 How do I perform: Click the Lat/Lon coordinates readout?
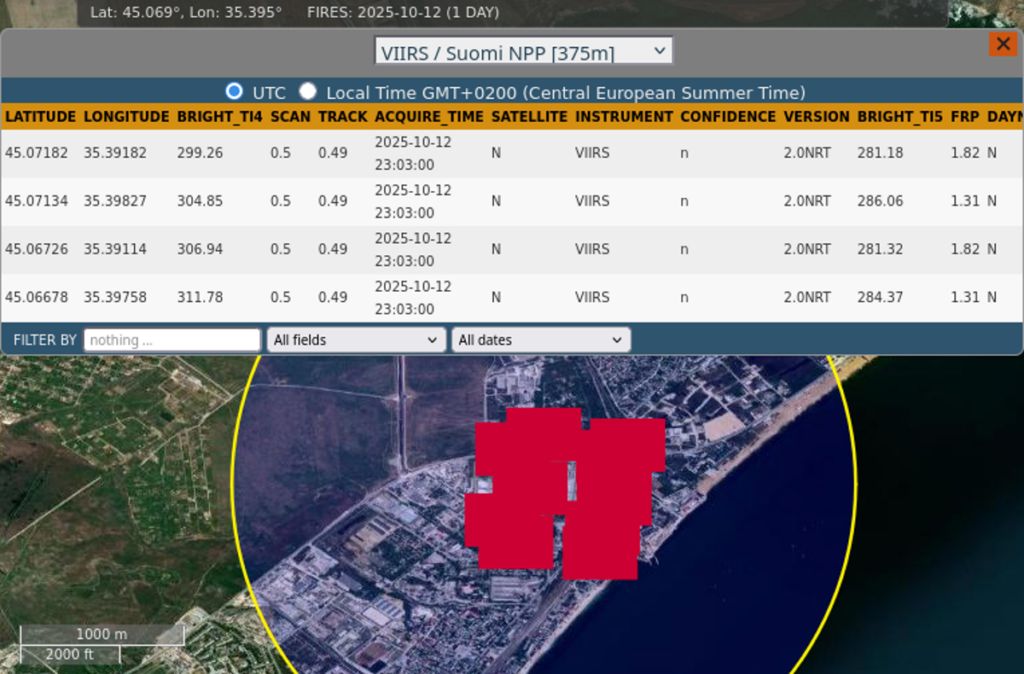(186, 12)
